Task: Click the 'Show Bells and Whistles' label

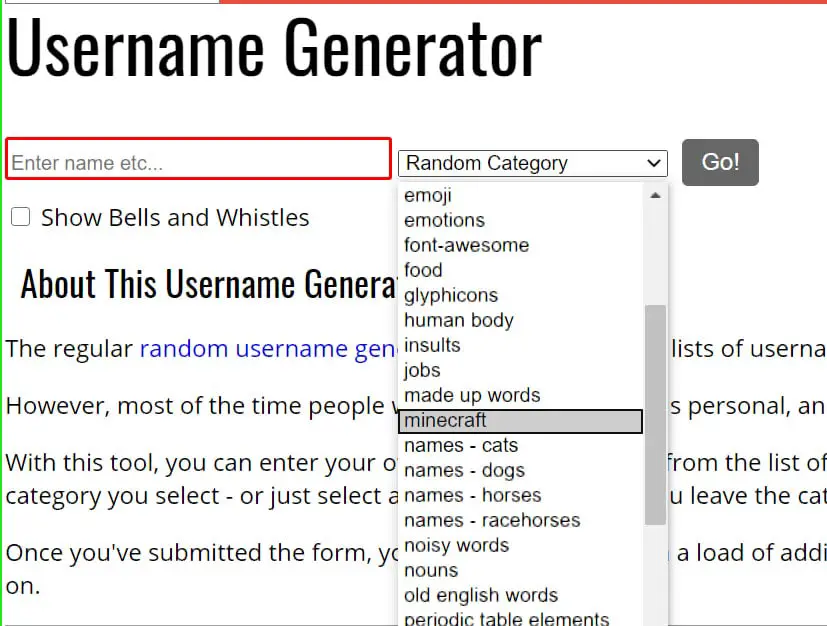Action: 175,217
